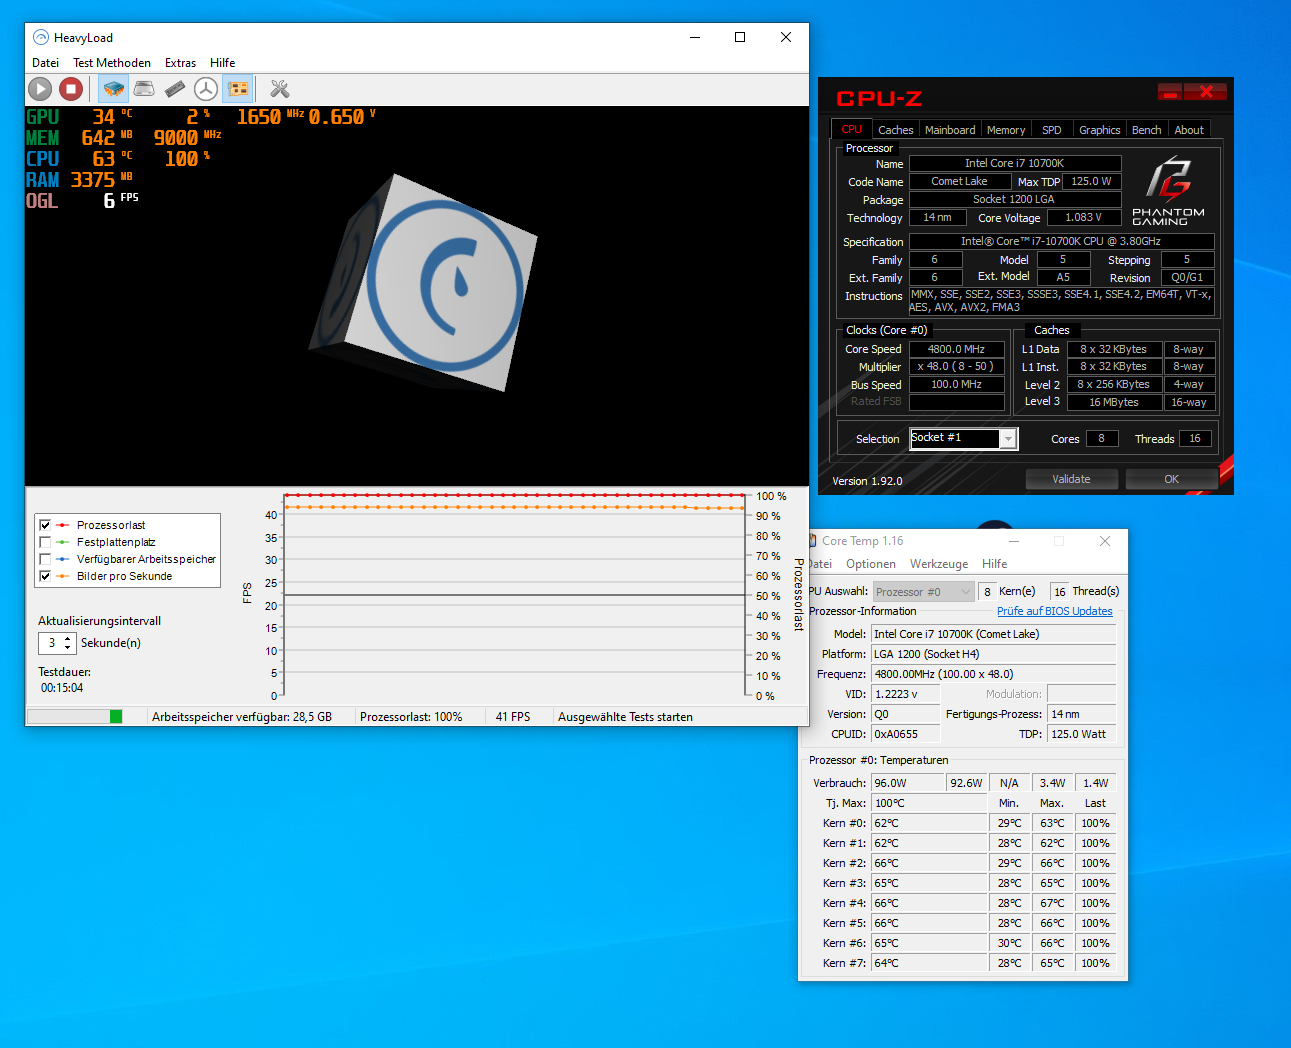
Task: Toggle GPU graphics card stress icon
Action: coord(238,89)
